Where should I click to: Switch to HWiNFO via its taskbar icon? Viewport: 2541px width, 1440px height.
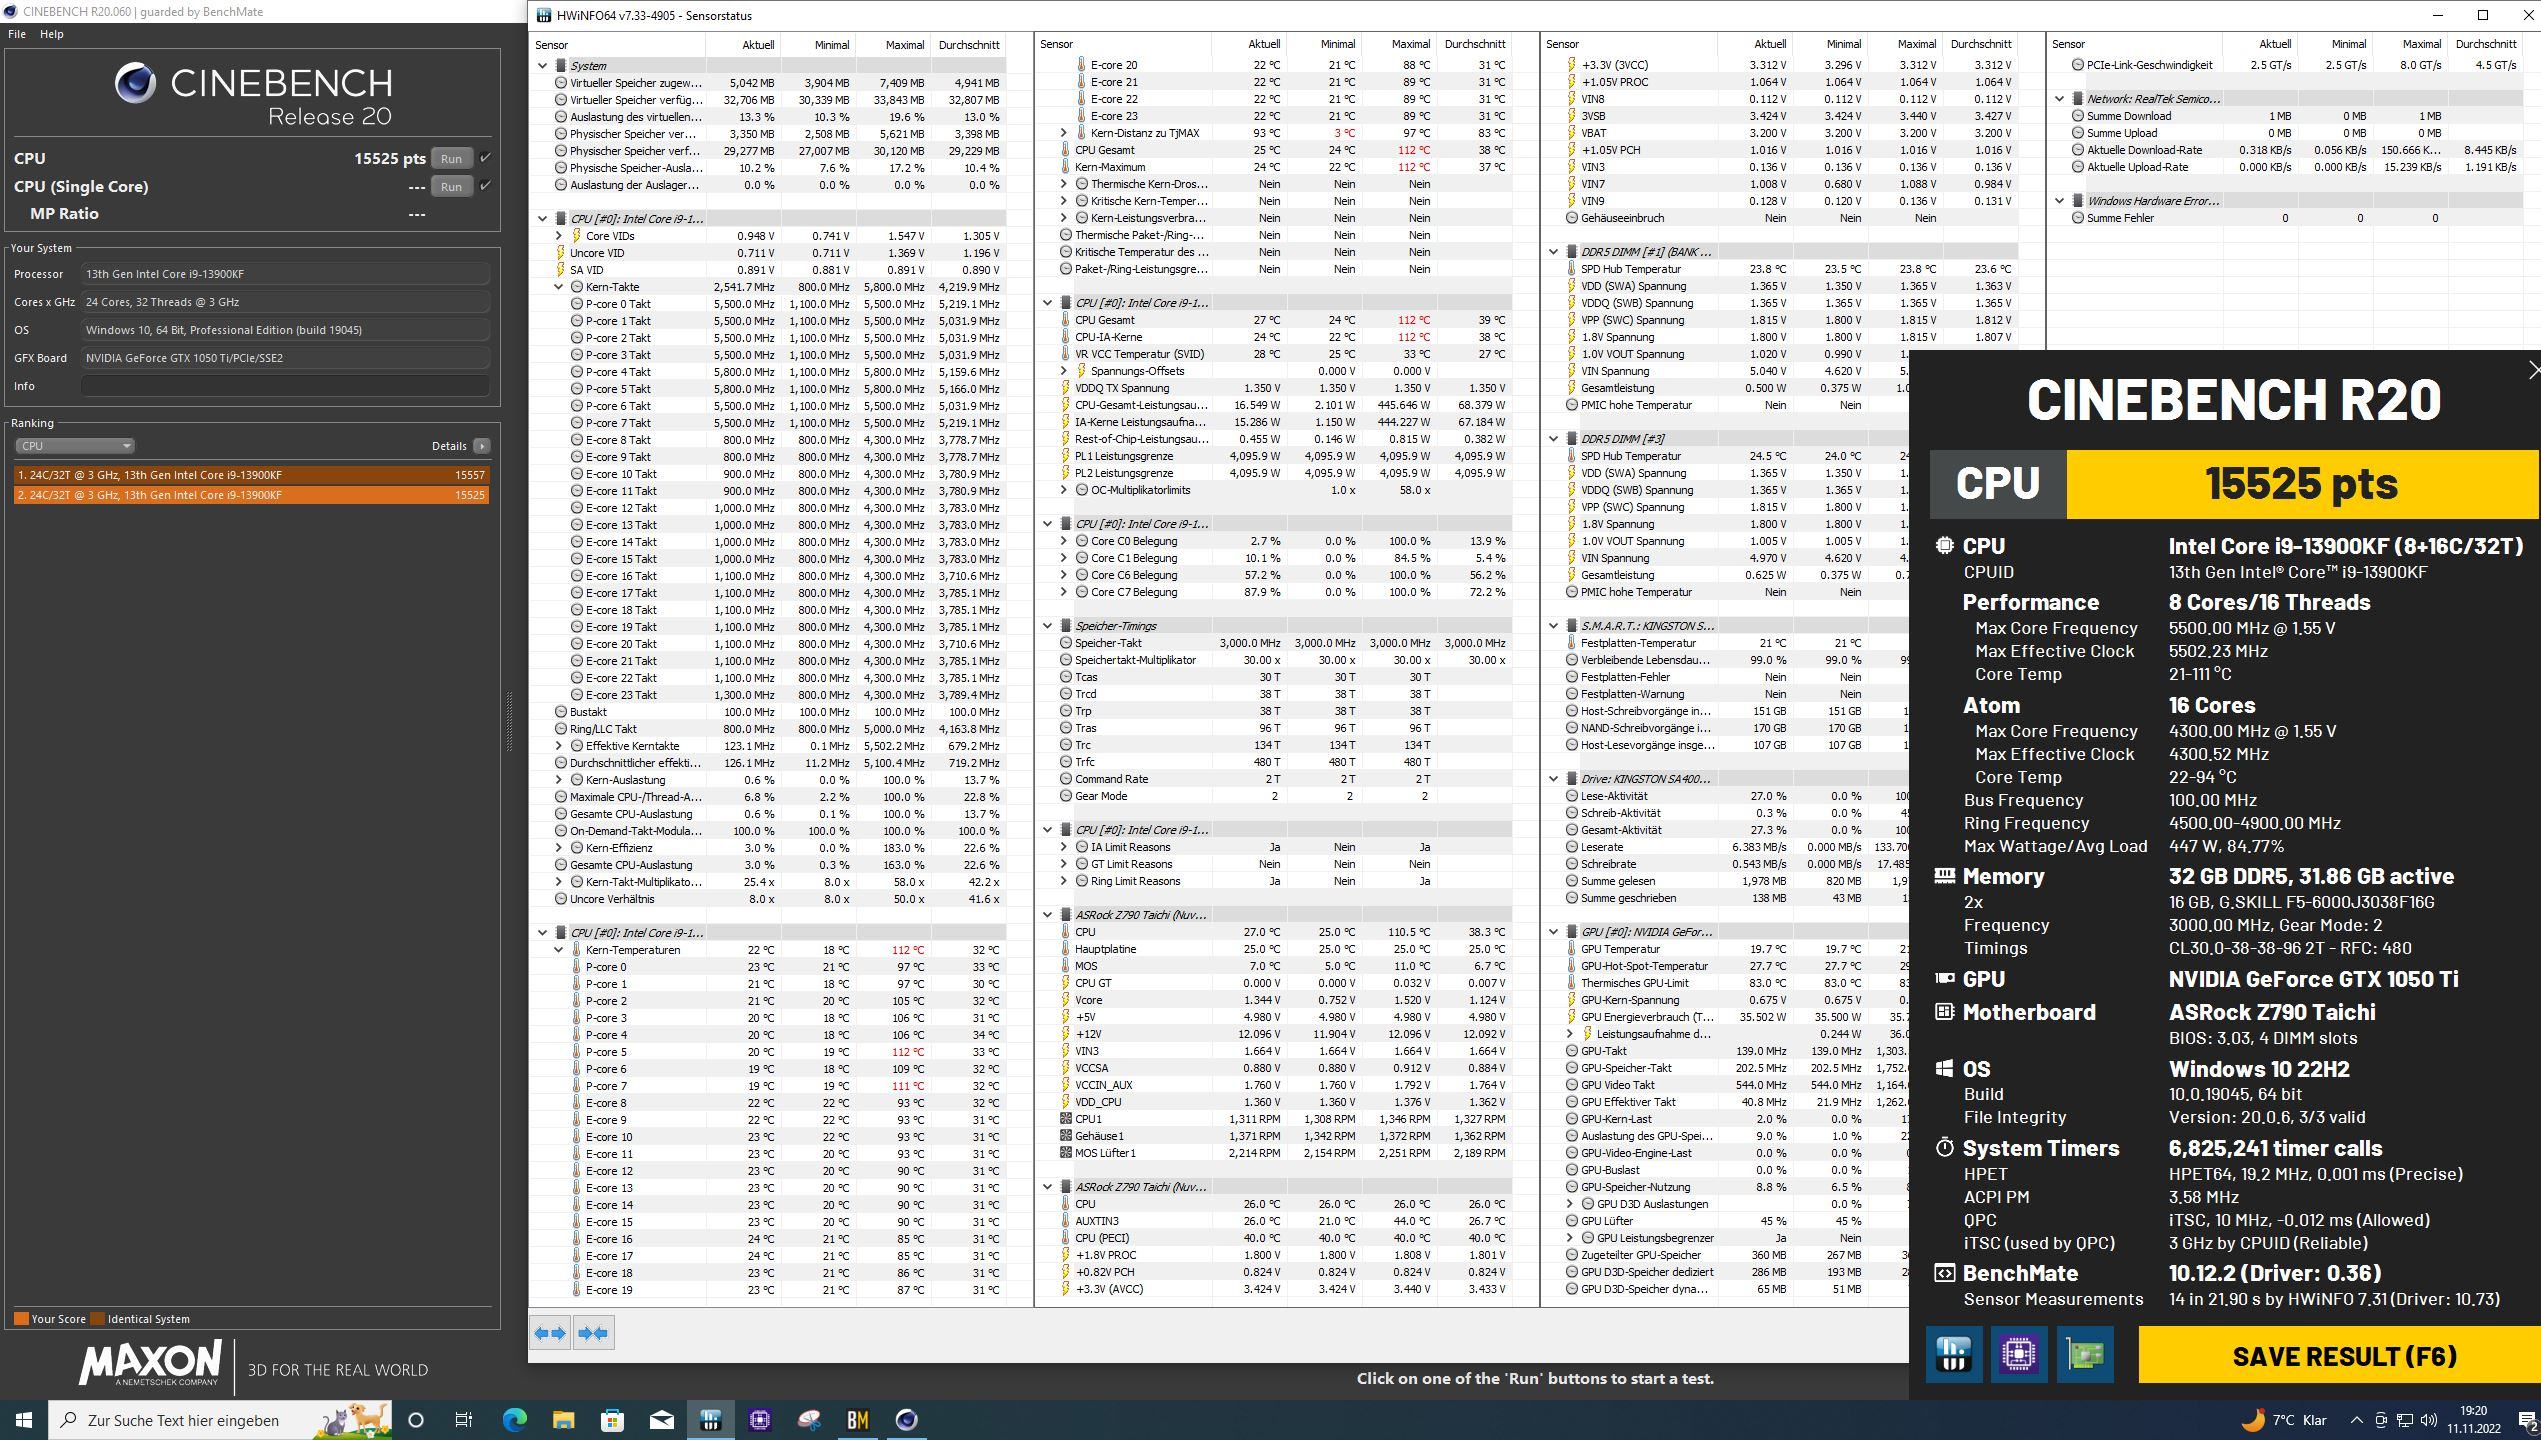coord(710,1420)
